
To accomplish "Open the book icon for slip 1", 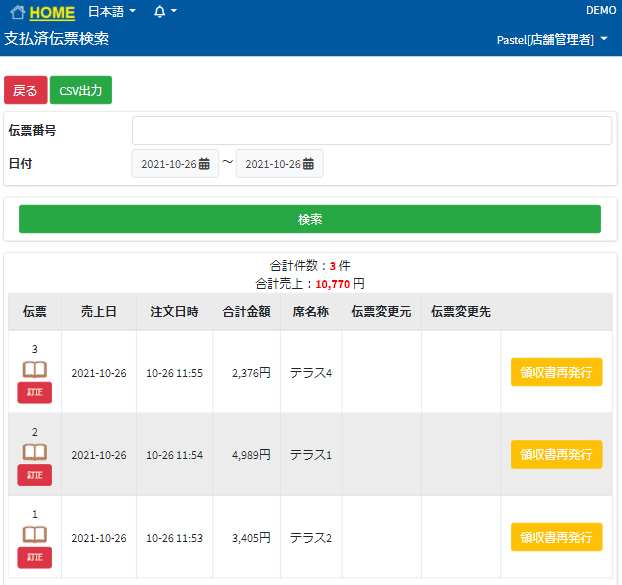I will click(34, 534).
